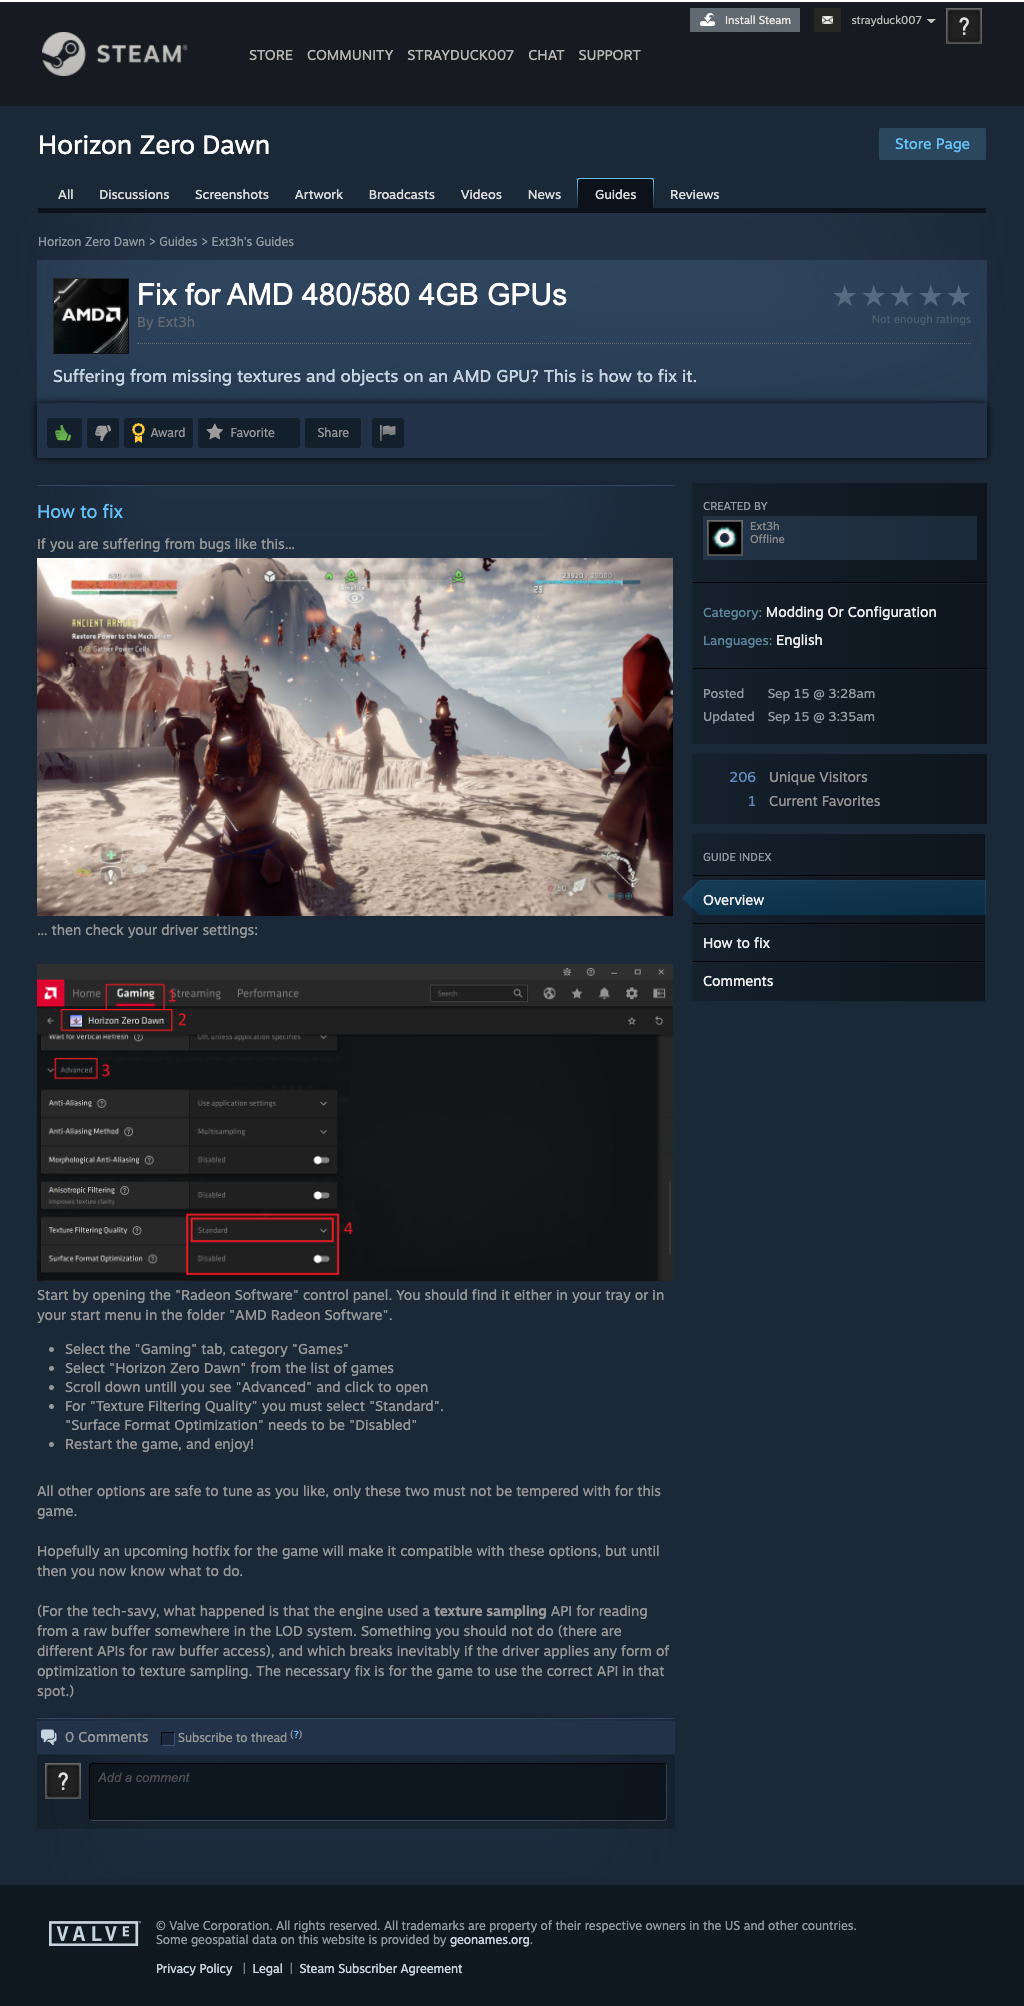Click the question mark help icon in header

click(x=964, y=26)
